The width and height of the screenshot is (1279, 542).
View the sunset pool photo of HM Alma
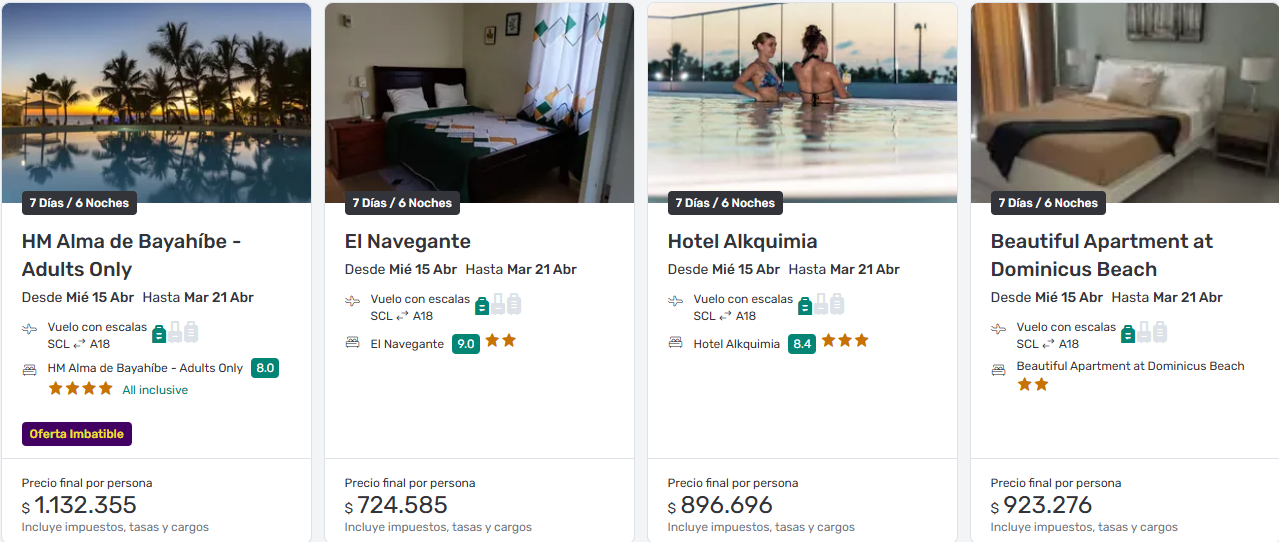(x=157, y=103)
